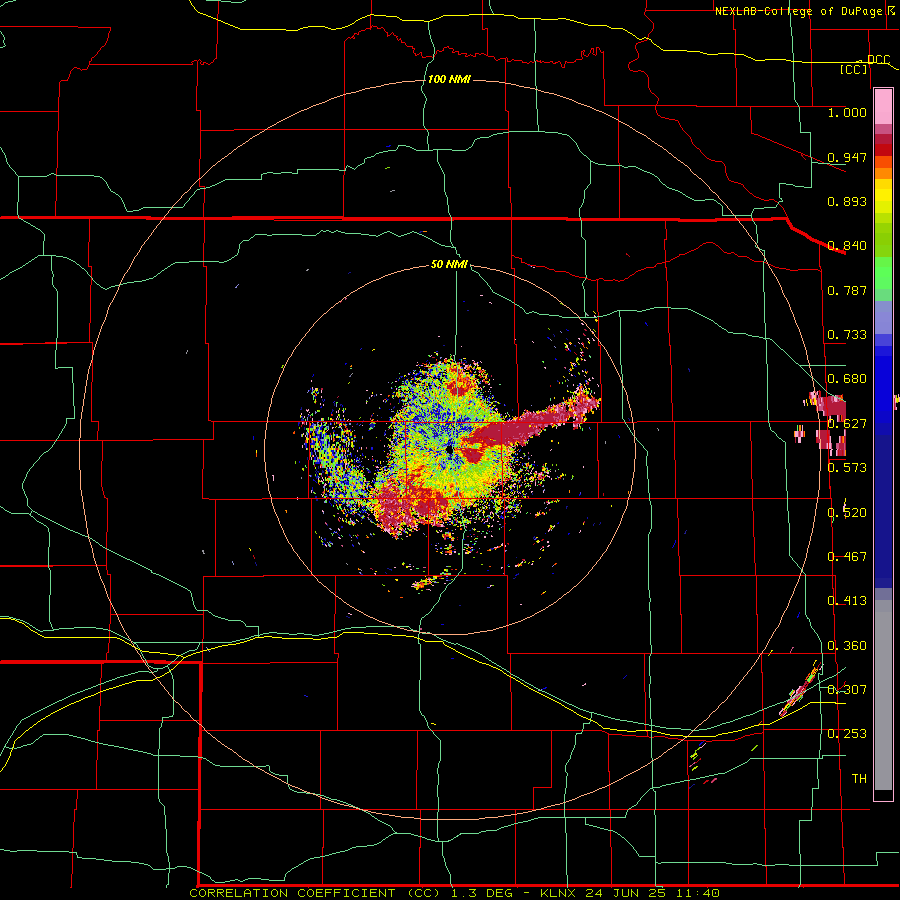This screenshot has width=900, height=900.
Task: Click the 0.467 legend value
Action: coord(847,556)
